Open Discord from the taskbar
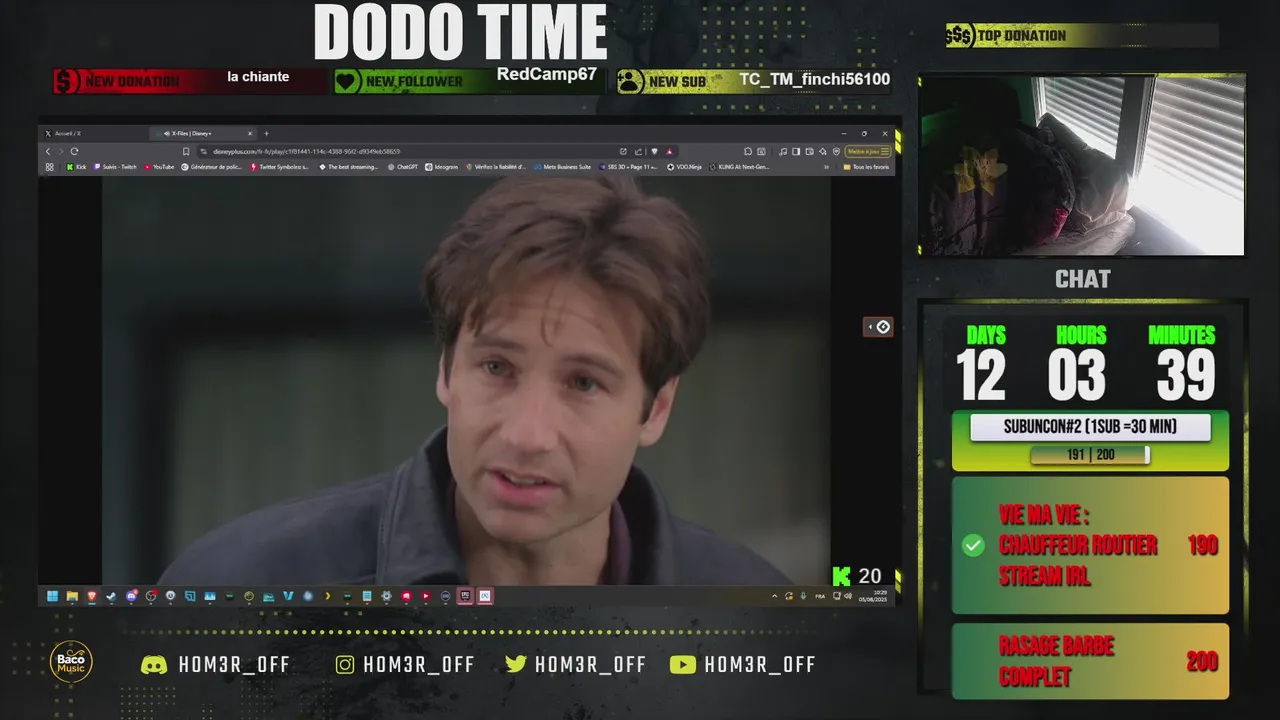The image size is (1280, 720). tap(132, 596)
